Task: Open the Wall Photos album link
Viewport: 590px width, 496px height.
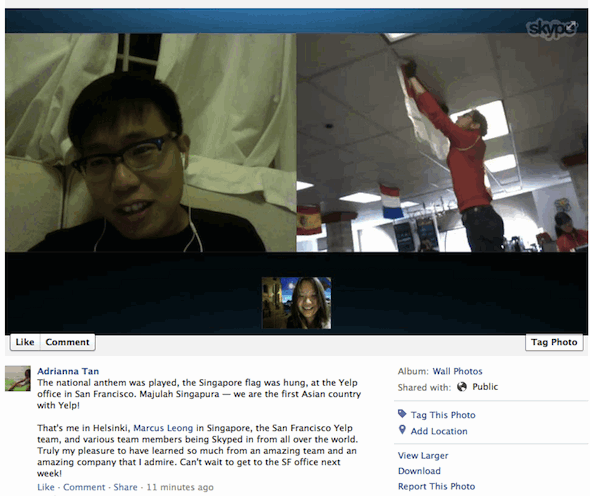Action: point(457,371)
